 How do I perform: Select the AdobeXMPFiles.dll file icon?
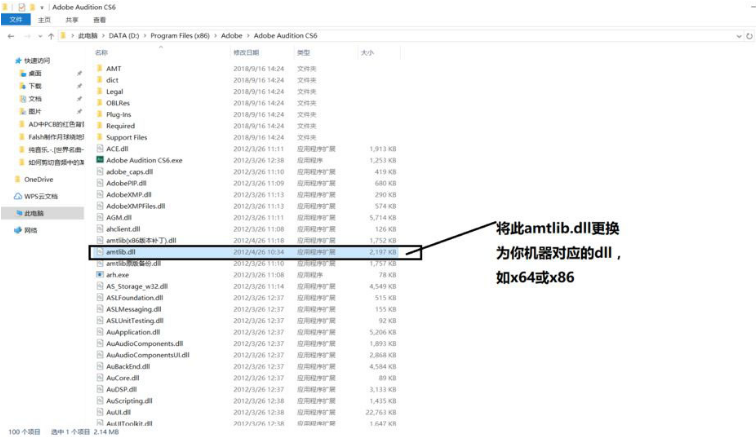(x=100, y=206)
